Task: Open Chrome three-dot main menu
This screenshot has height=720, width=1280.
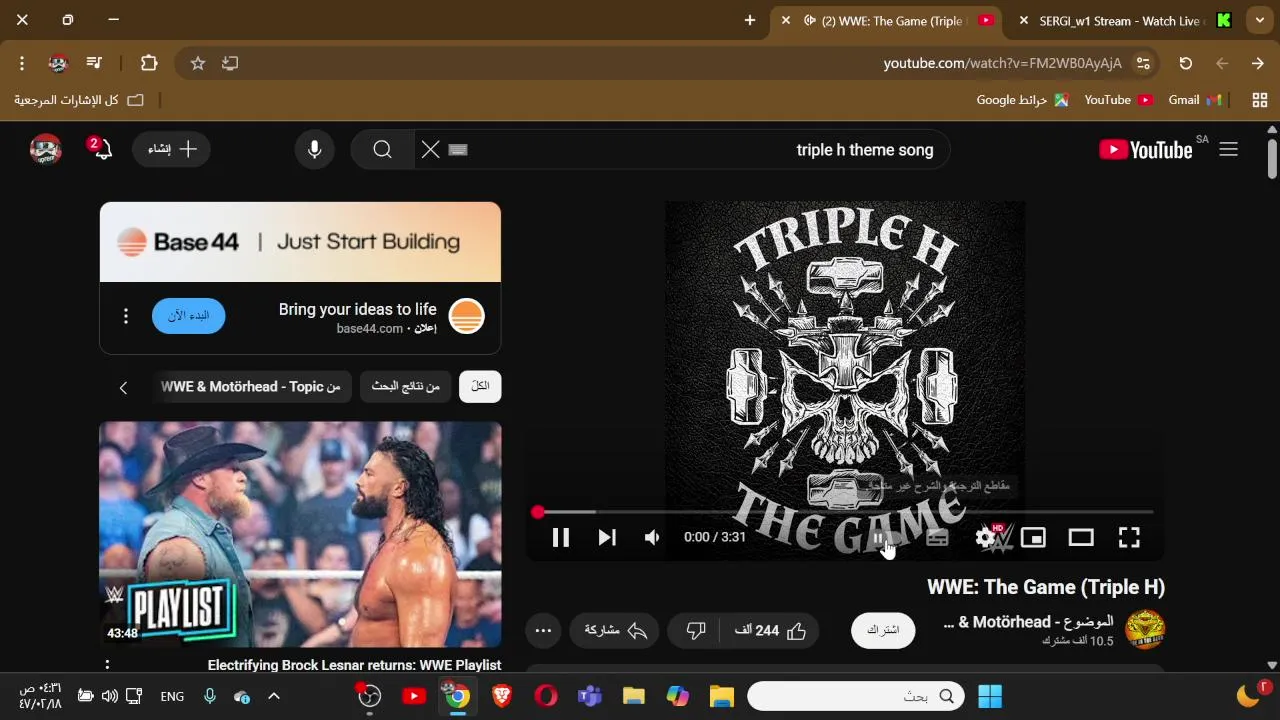Action: click(22, 63)
